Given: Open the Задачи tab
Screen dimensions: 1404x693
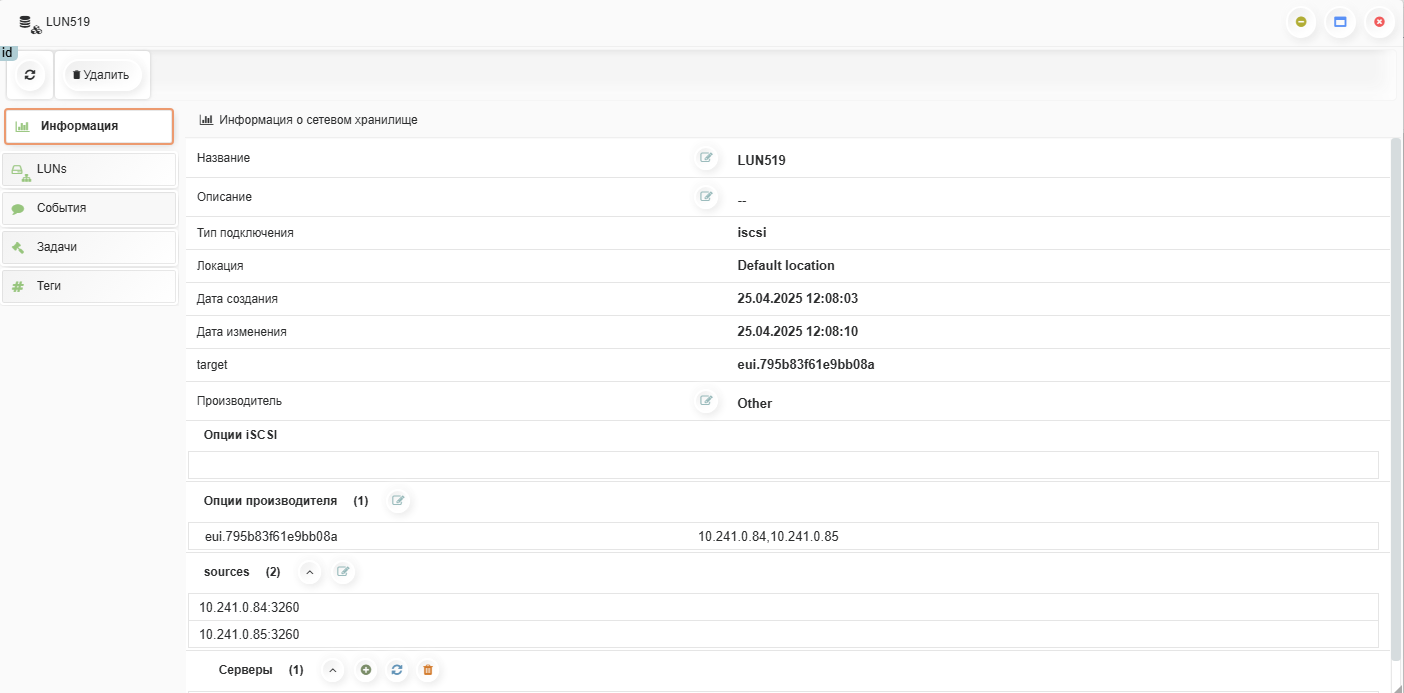Looking at the screenshot, I should (90, 247).
